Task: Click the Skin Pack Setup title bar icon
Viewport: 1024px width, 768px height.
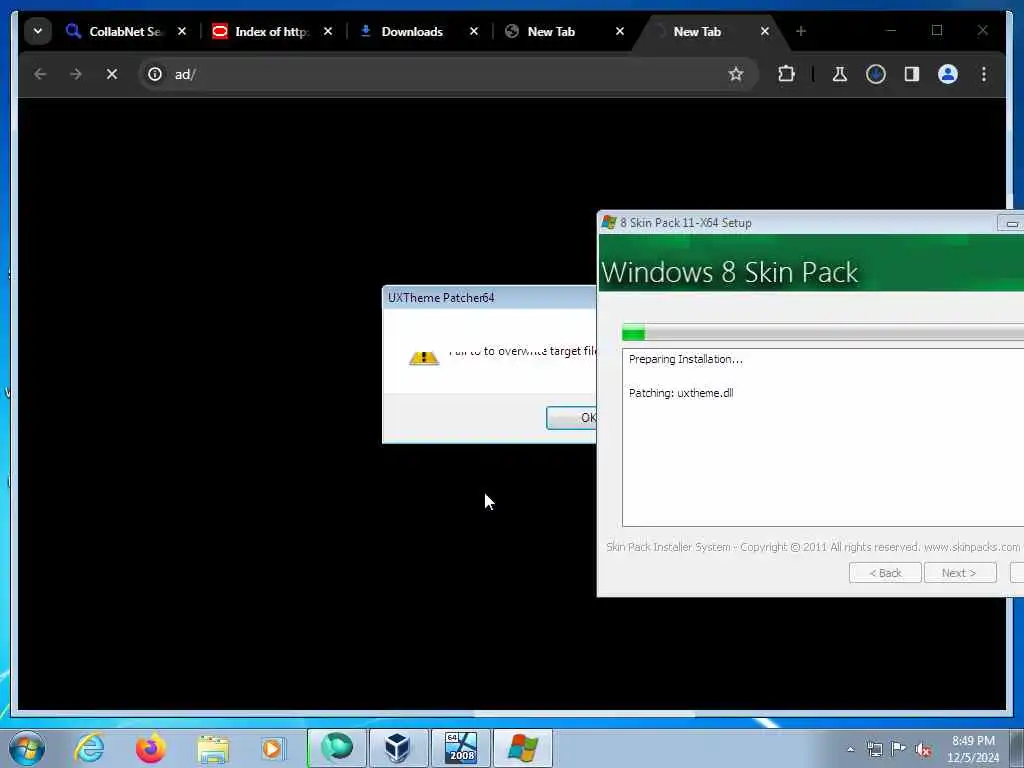Action: tap(609, 223)
